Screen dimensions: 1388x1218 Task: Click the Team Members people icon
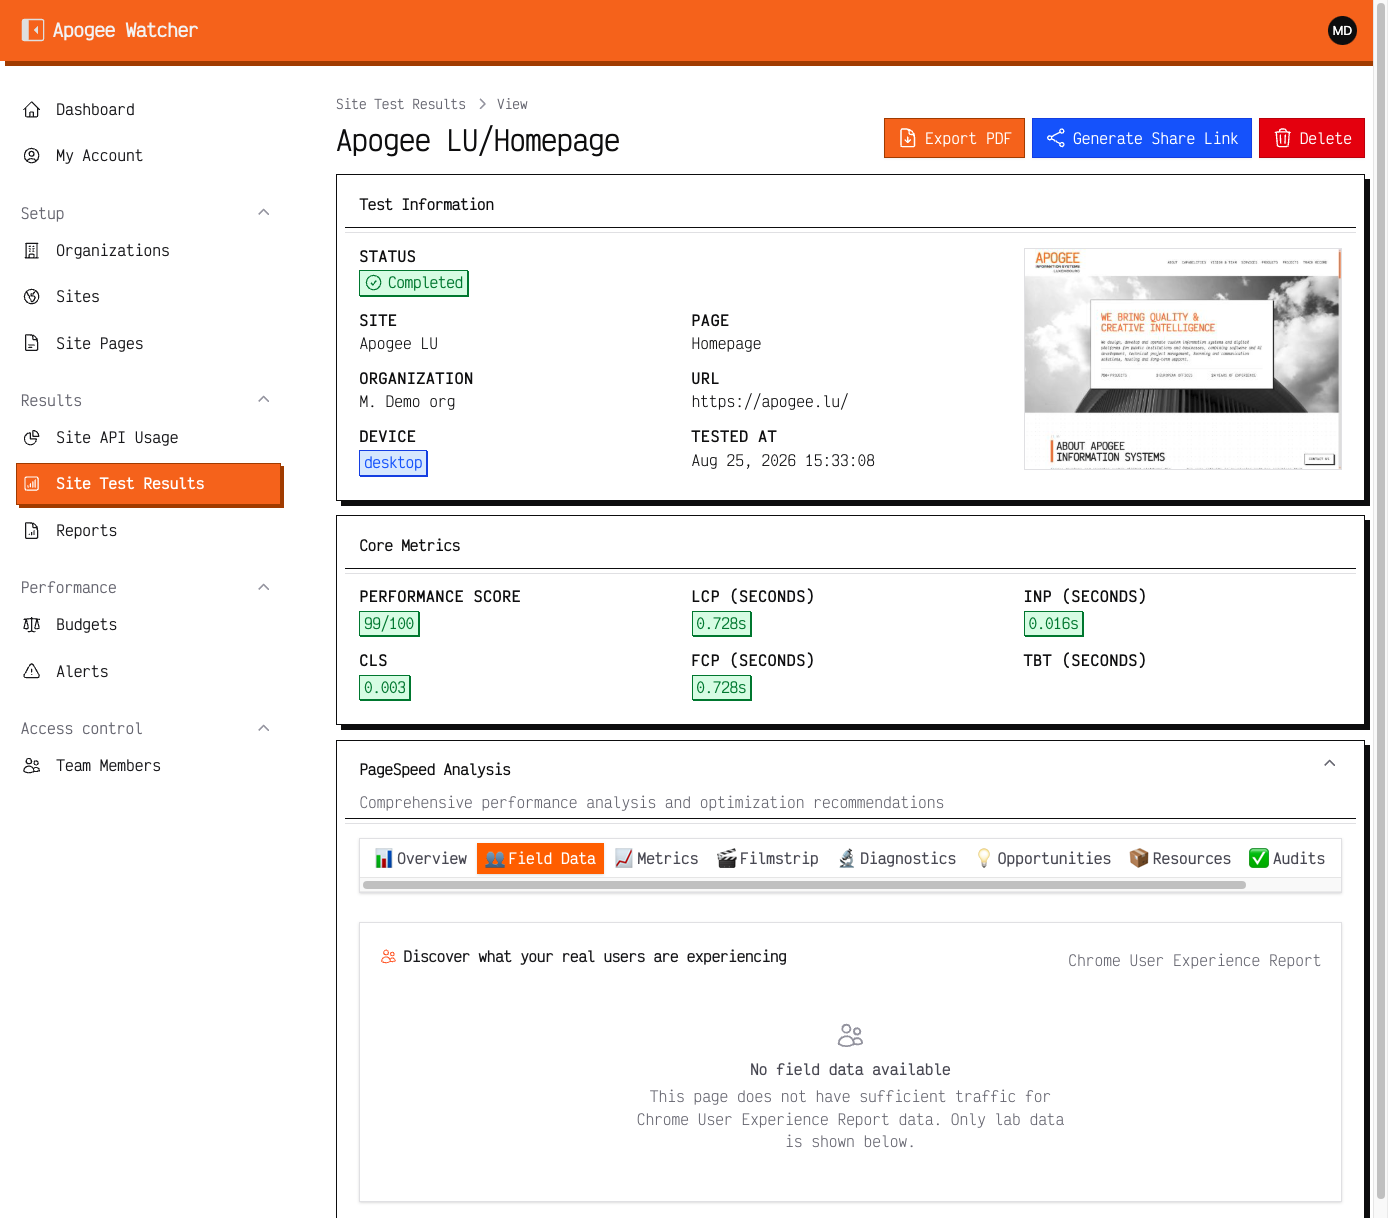tap(32, 765)
